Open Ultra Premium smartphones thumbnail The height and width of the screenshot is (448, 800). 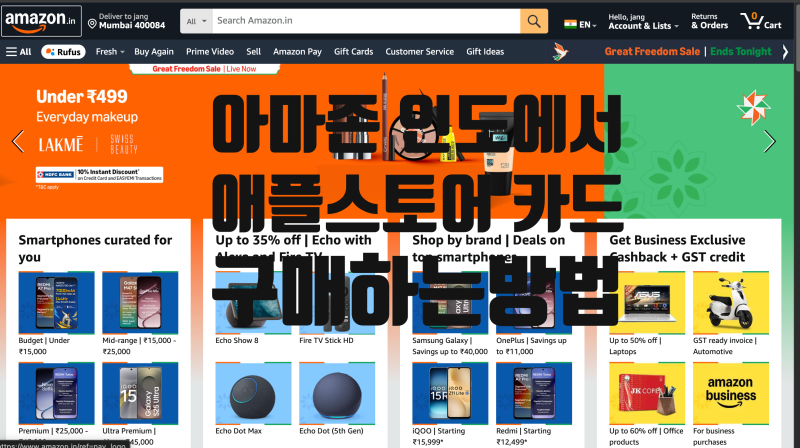click(x=140, y=393)
